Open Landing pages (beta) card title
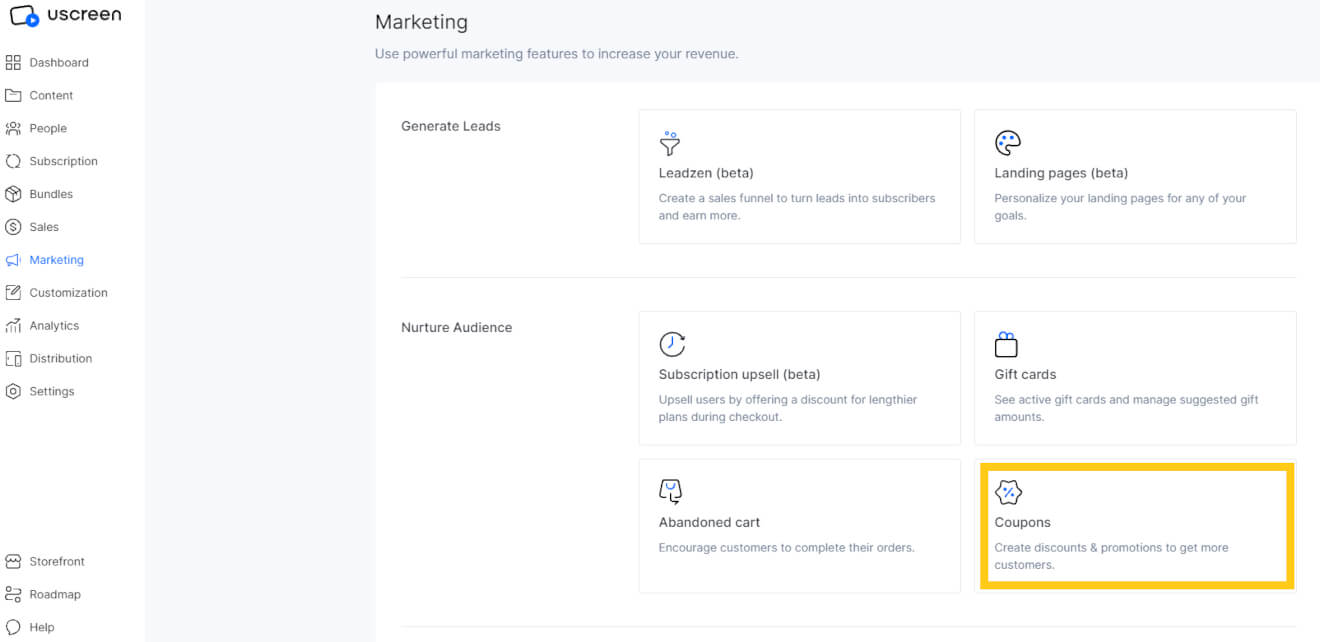Image resolution: width=1320 pixels, height=642 pixels. 1061,173
